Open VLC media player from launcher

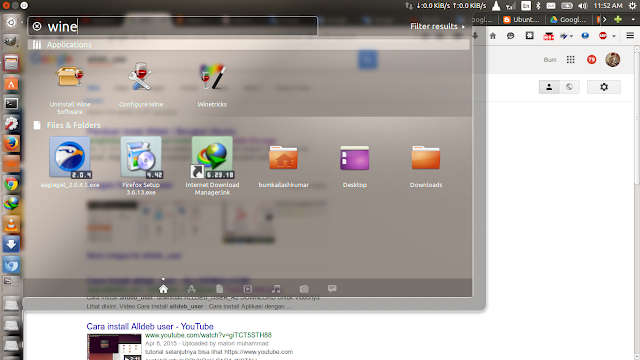click(11, 224)
